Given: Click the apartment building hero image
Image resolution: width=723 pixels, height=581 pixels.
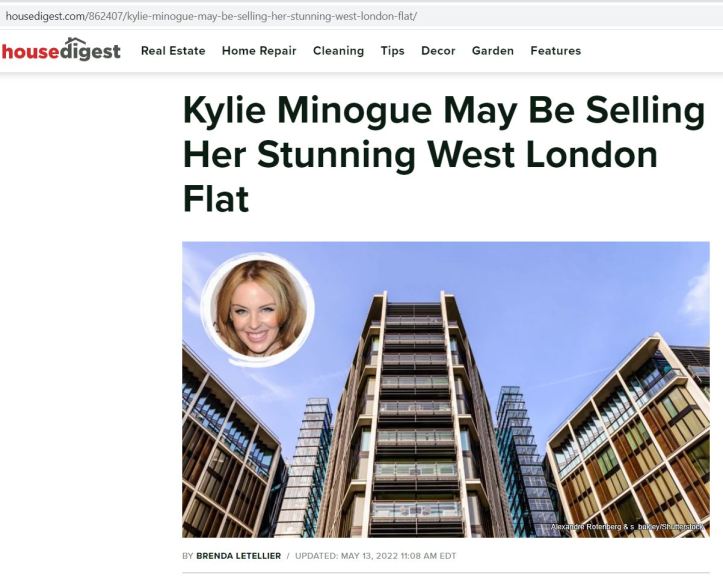Looking at the screenshot, I should point(445,389).
